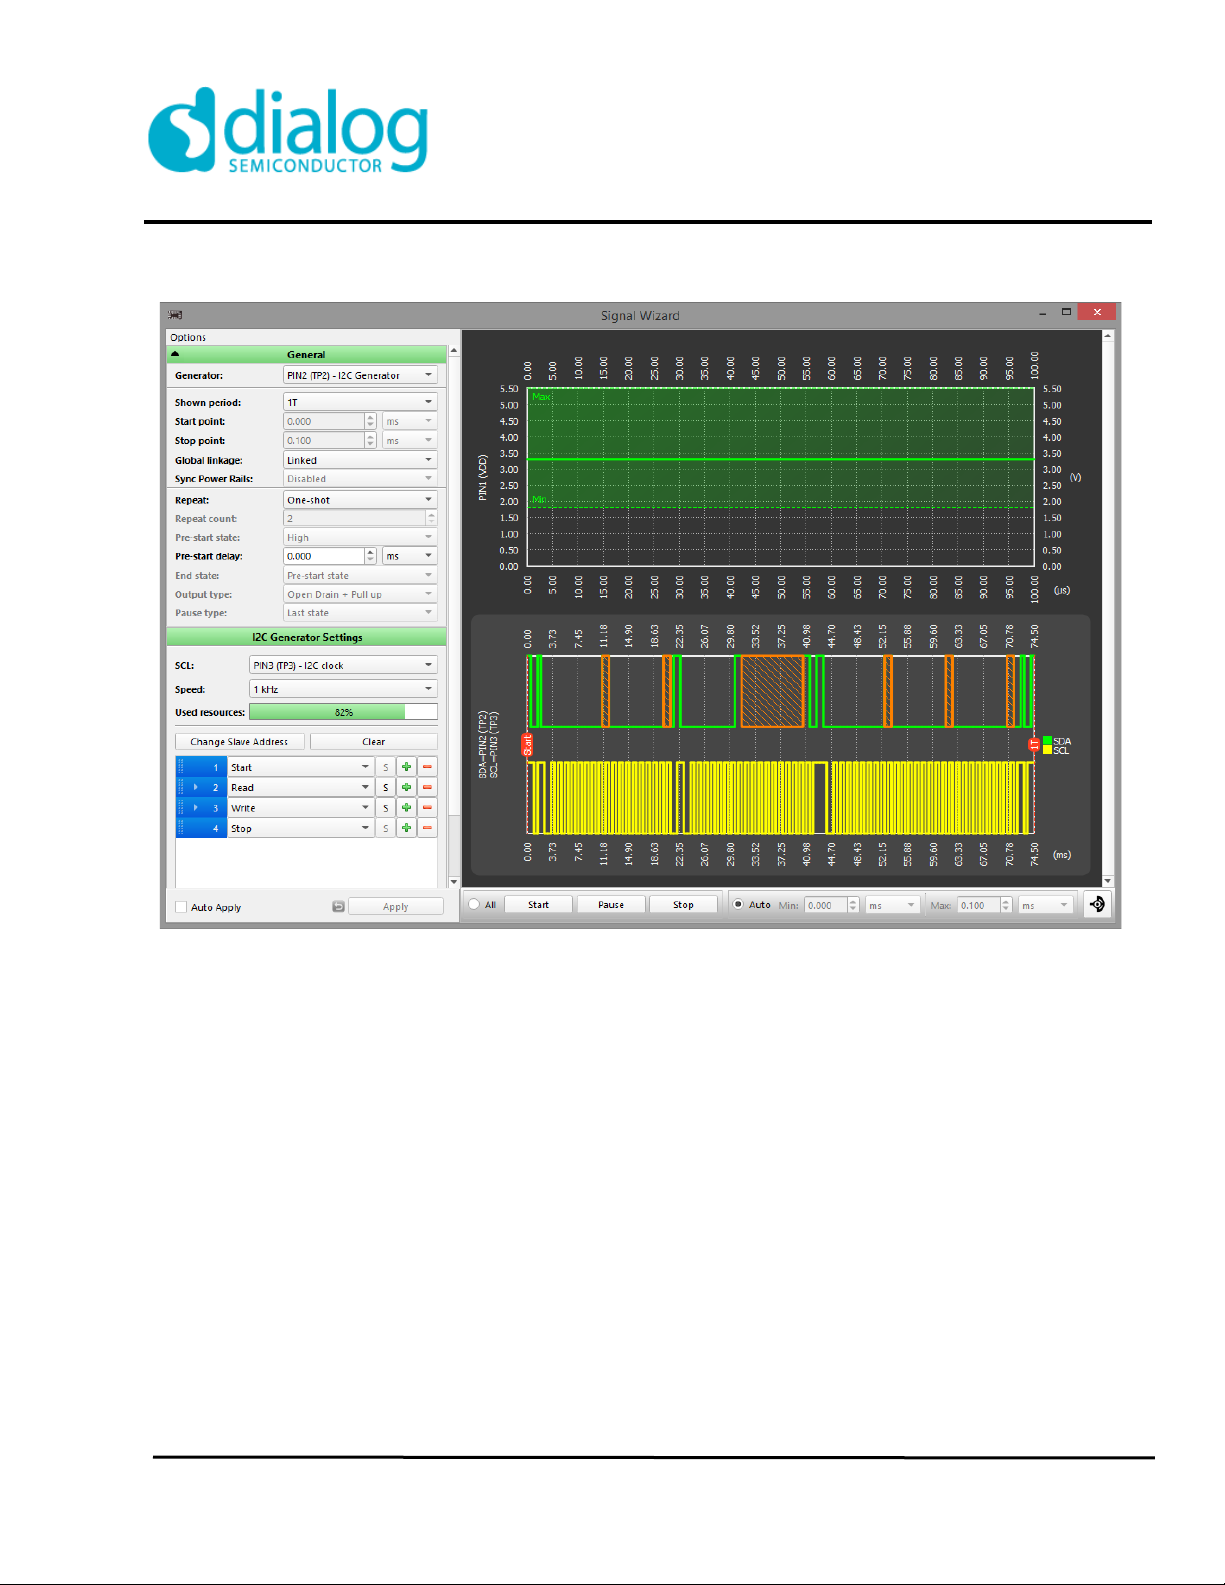Click the Dialog Semiconductor logo

click(x=288, y=131)
